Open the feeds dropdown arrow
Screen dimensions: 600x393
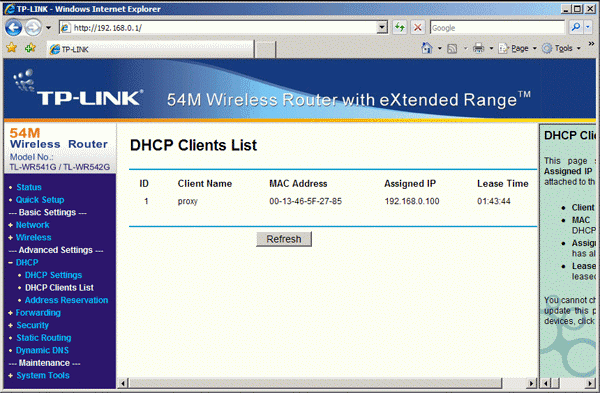coord(465,48)
